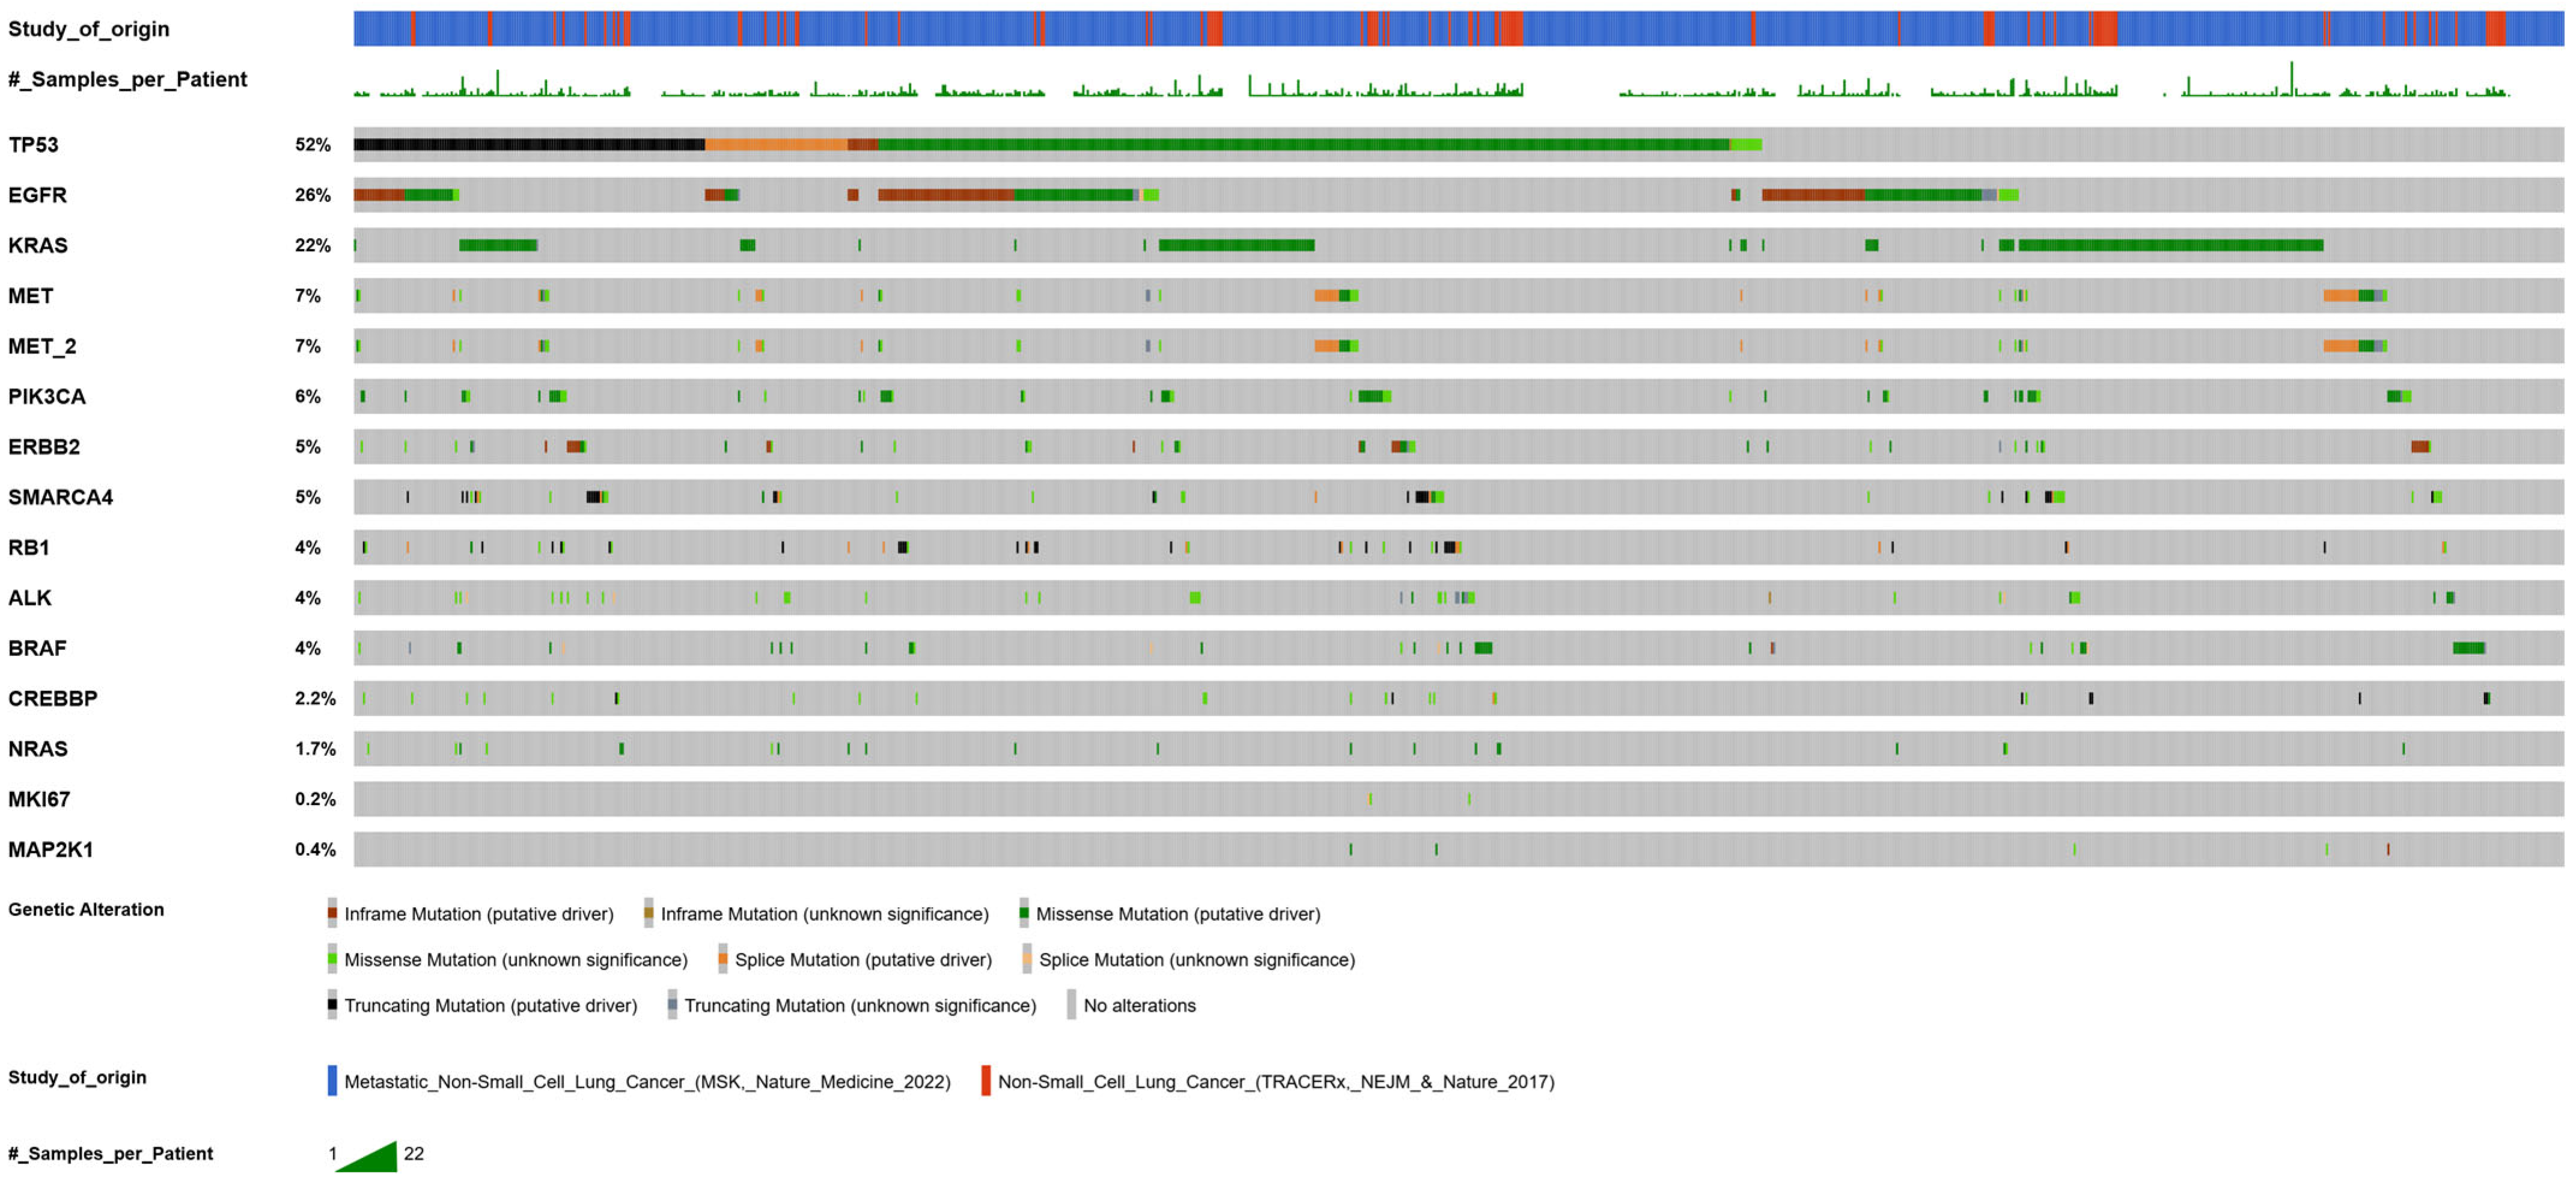This screenshot has width=2576, height=1185.
Task: Click the Inframe Mutation putative driver legend icon
Action: 332,913
